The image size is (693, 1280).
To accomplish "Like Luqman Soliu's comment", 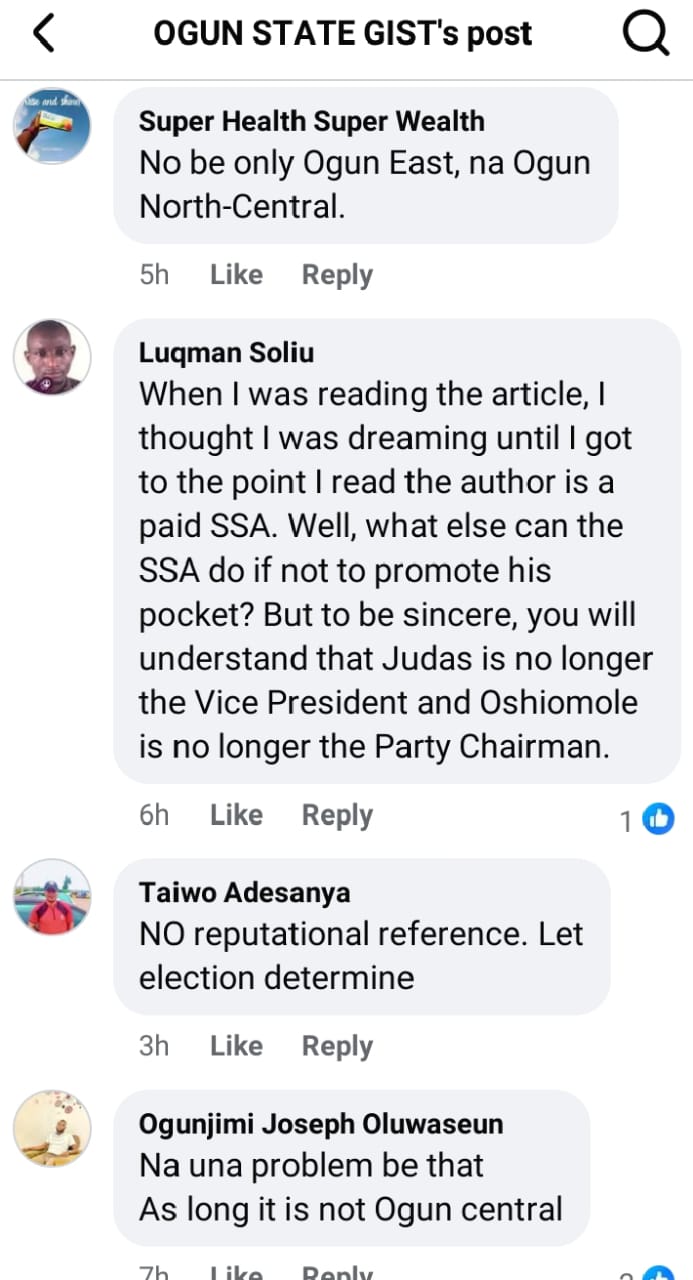I will 236,815.
